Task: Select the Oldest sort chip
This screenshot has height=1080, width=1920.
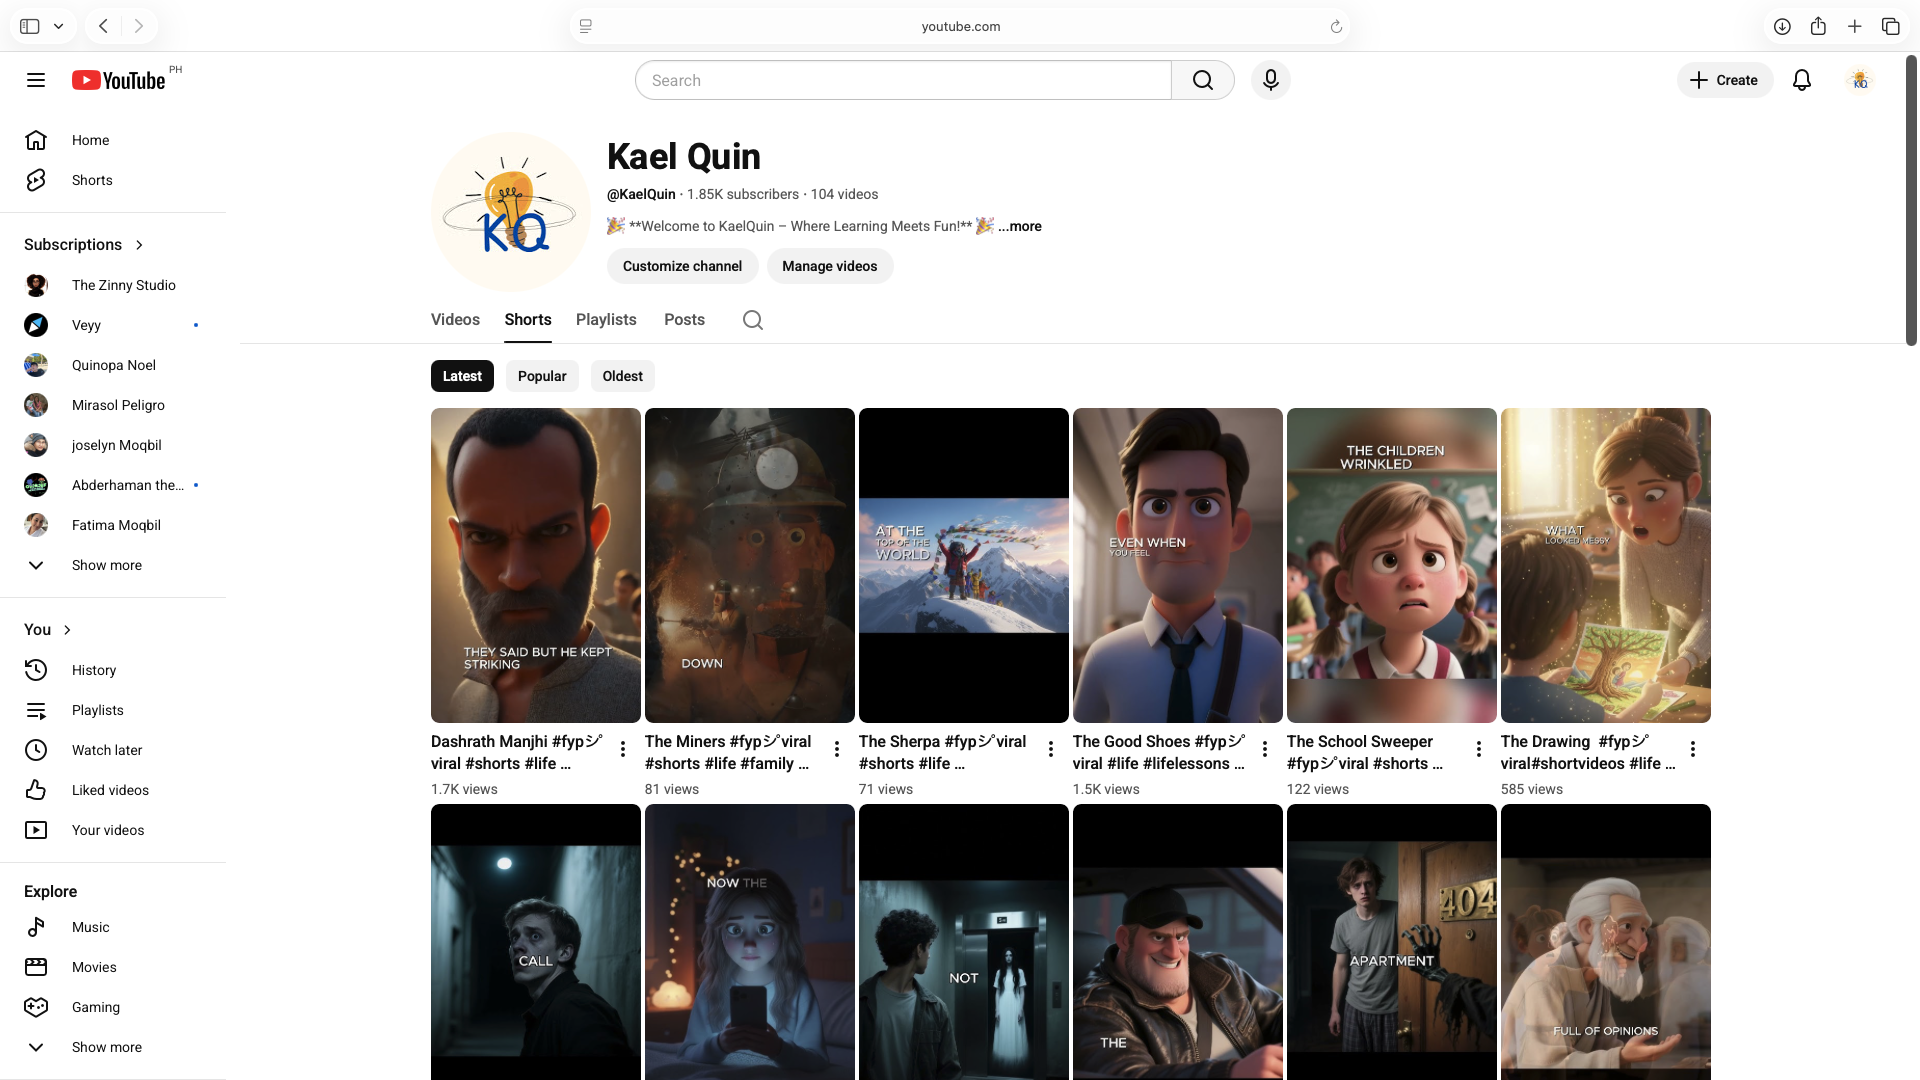Action: click(x=622, y=376)
